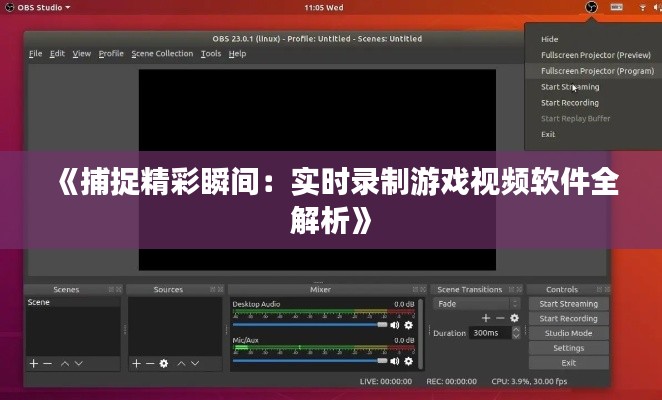Move scene down with arrow icon
Screen dimensions: 662x400
[x=79, y=363]
